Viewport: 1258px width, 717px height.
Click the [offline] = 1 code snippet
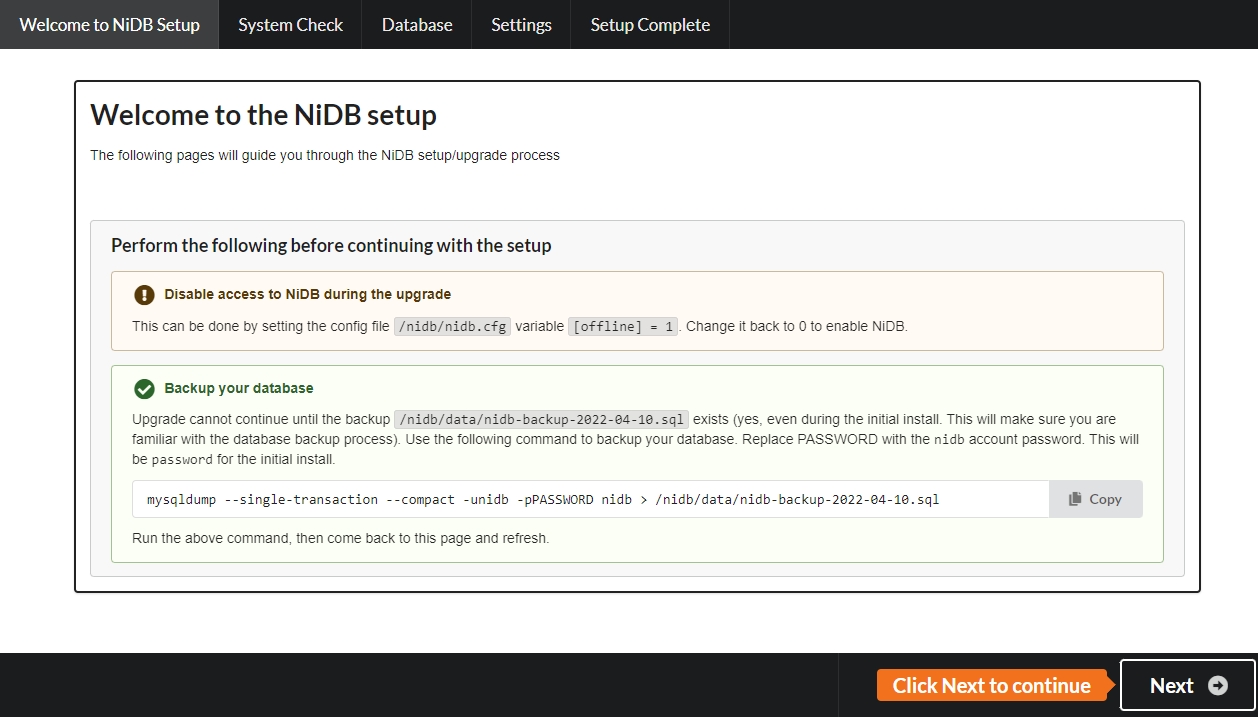pos(623,326)
